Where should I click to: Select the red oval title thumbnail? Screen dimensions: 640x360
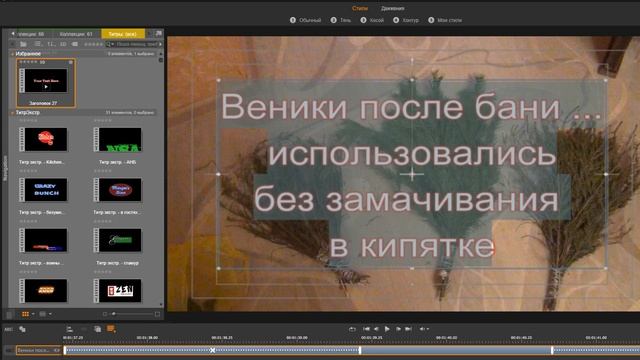point(118,190)
